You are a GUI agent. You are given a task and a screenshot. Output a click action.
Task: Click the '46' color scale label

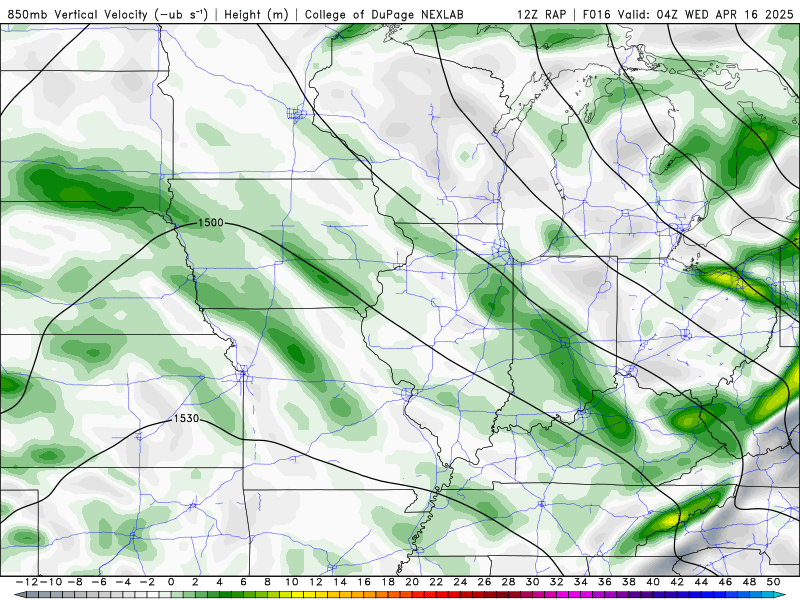(725, 582)
